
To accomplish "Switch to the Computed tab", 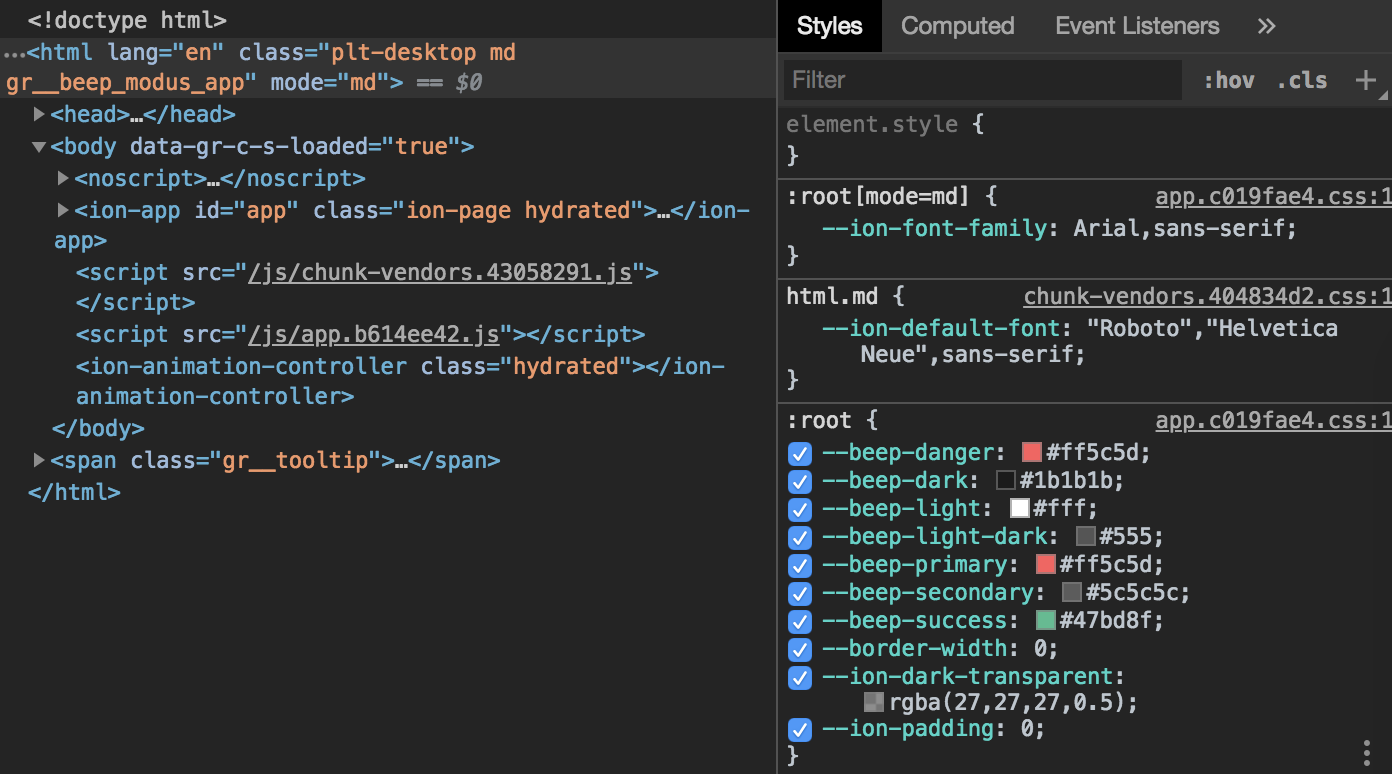I will (x=956, y=26).
